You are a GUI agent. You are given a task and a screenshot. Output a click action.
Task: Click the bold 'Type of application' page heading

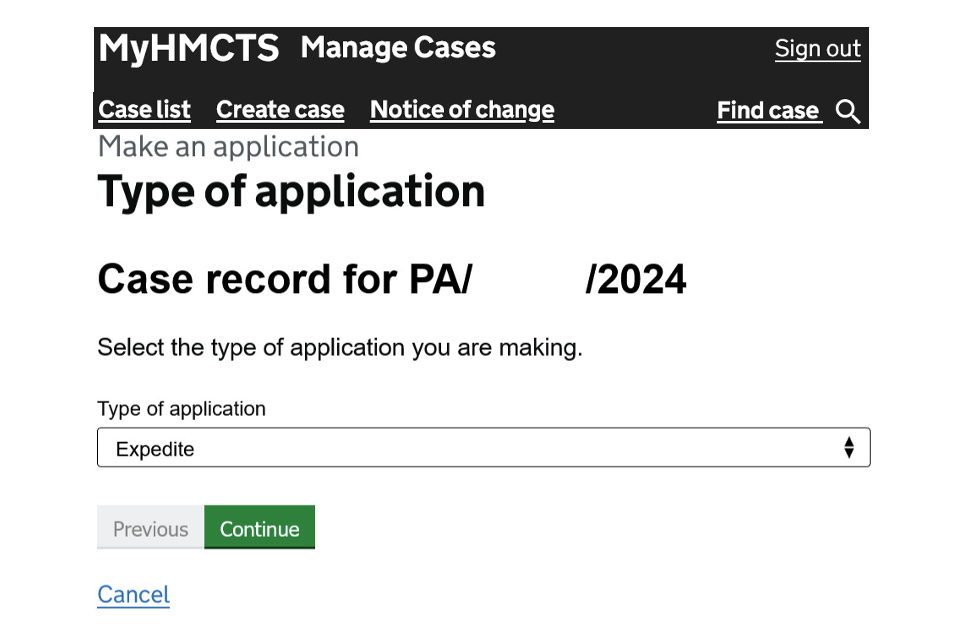coord(291,191)
